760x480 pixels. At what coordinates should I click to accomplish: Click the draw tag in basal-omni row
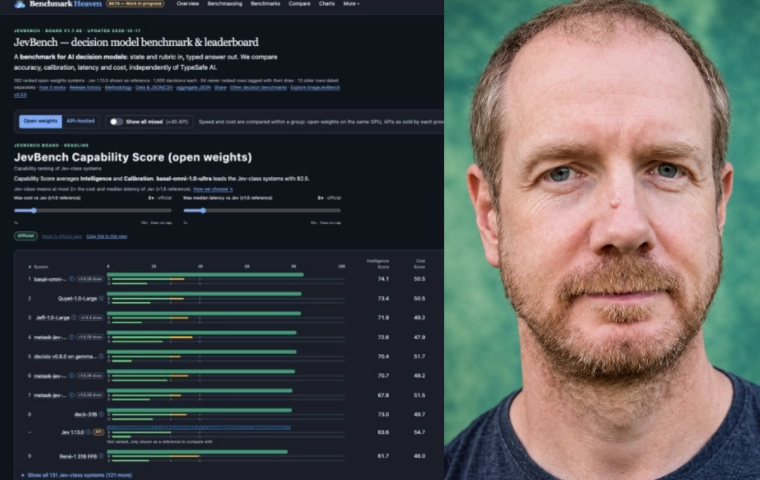coord(90,279)
